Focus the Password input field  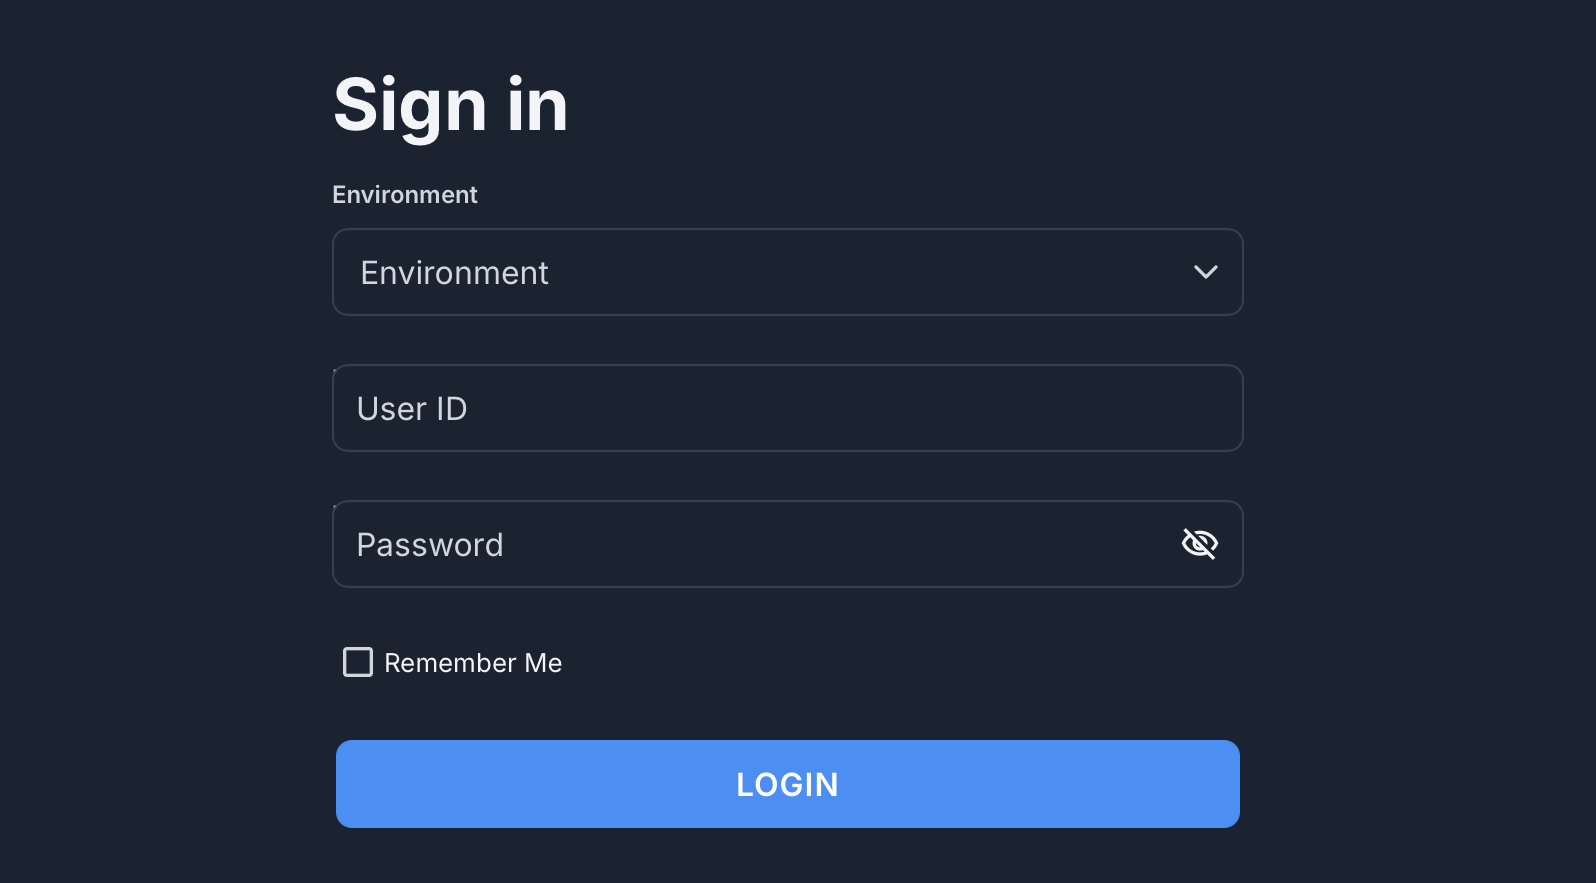coord(788,544)
